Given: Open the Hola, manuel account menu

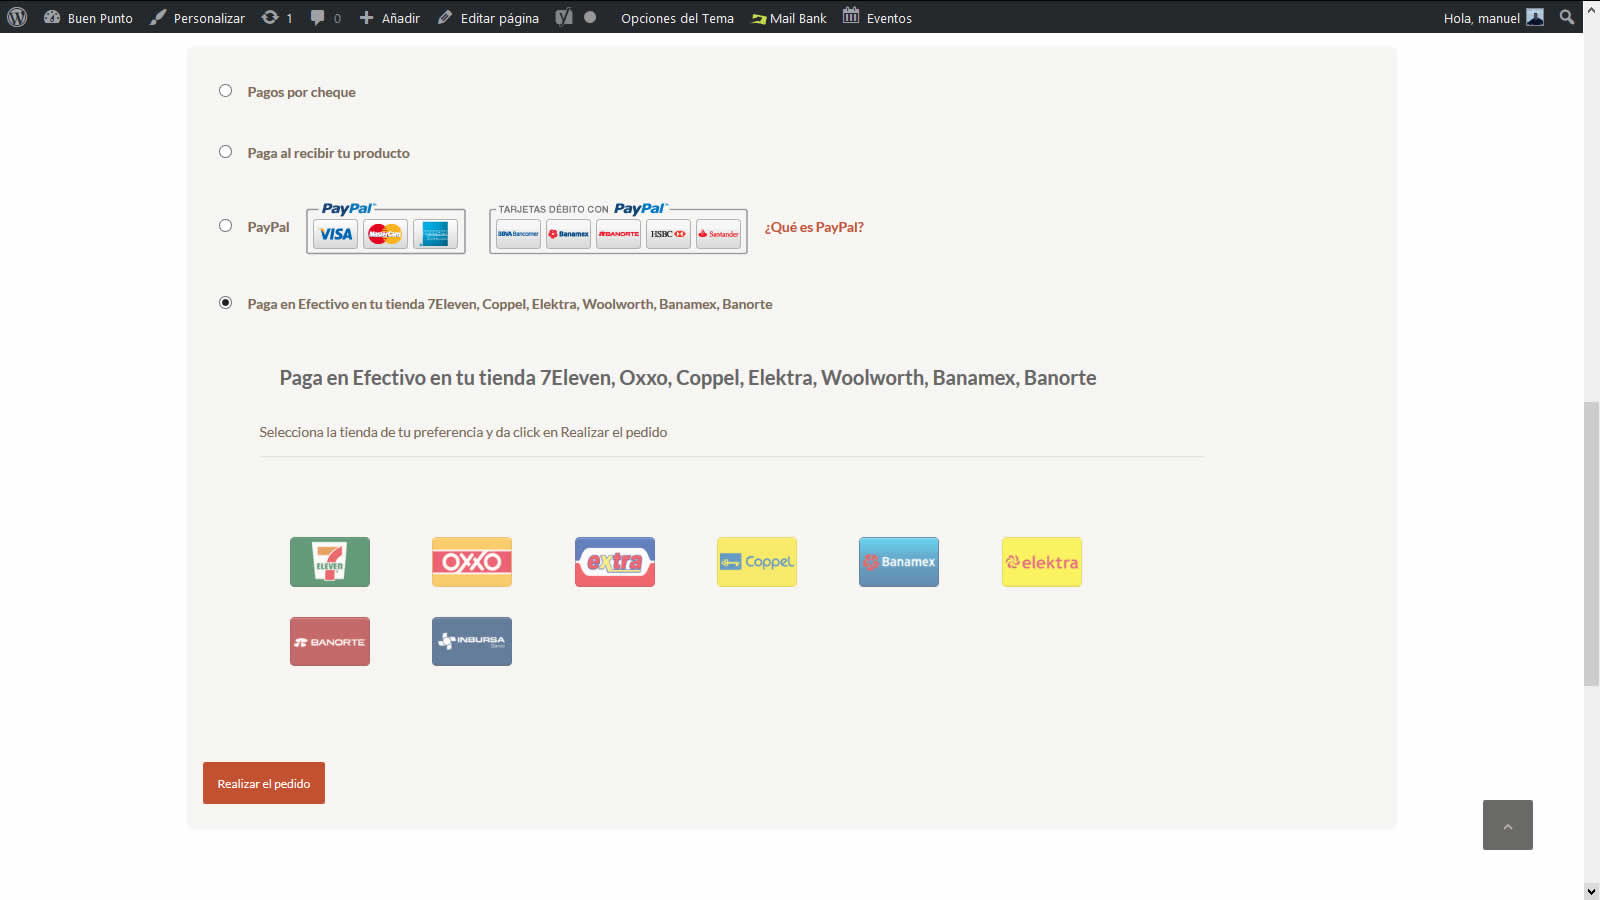Looking at the screenshot, I should click(x=1493, y=17).
